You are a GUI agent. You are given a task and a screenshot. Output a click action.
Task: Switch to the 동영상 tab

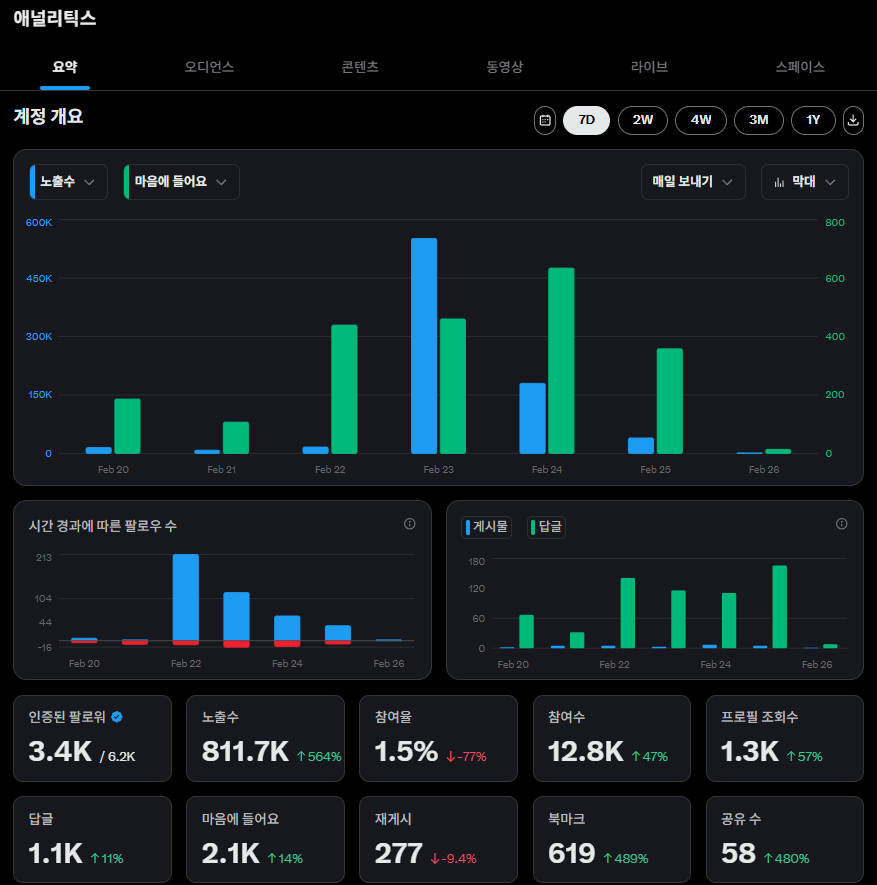click(x=505, y=67)
